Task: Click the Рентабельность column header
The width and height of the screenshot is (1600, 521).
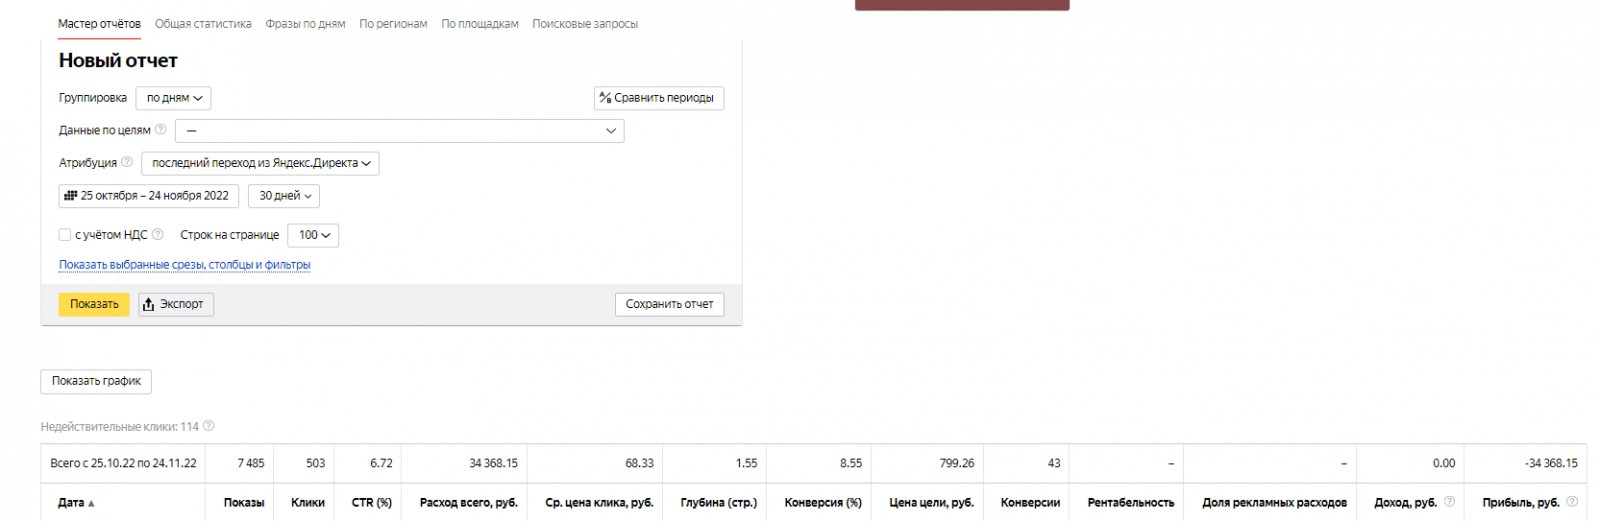Action: click(x=1130, y=503)
